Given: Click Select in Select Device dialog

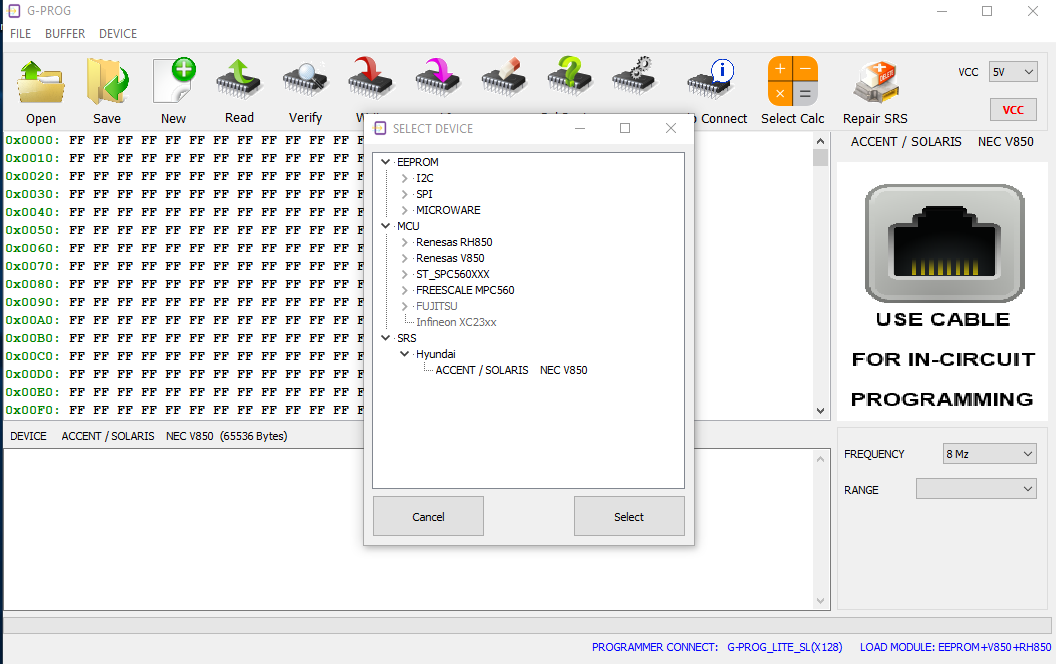Looking at the screenshot, I should 629,517.
